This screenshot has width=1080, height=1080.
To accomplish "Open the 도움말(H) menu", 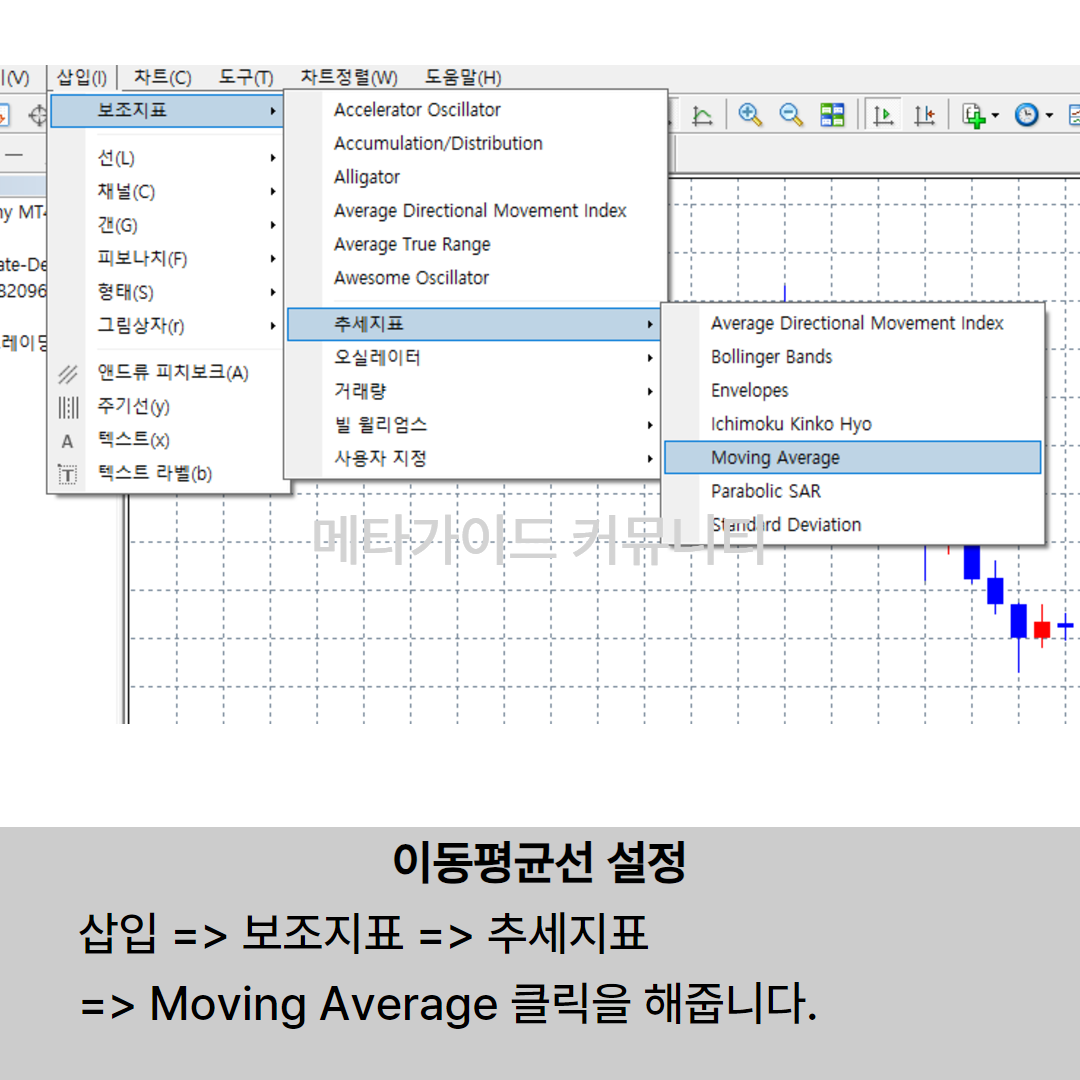I will [463, 78].
